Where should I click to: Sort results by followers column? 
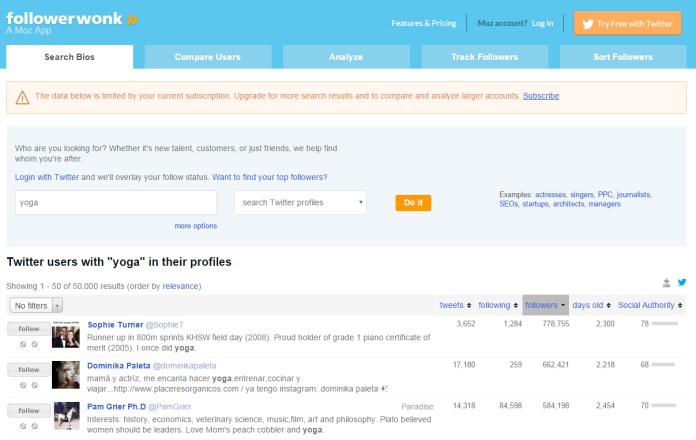546,305
